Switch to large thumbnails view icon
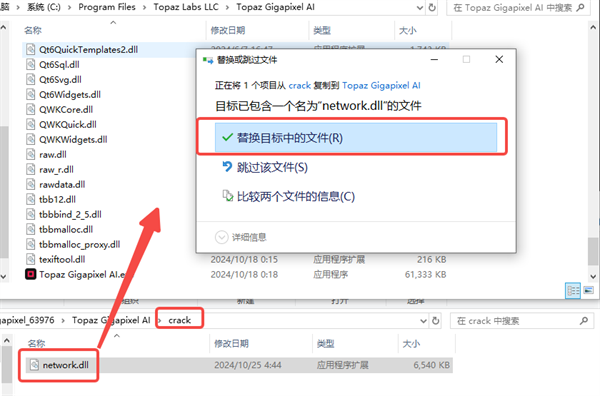The height and width of the screenshot is (396, 600). pyautogui.click(x=589, y=290)
